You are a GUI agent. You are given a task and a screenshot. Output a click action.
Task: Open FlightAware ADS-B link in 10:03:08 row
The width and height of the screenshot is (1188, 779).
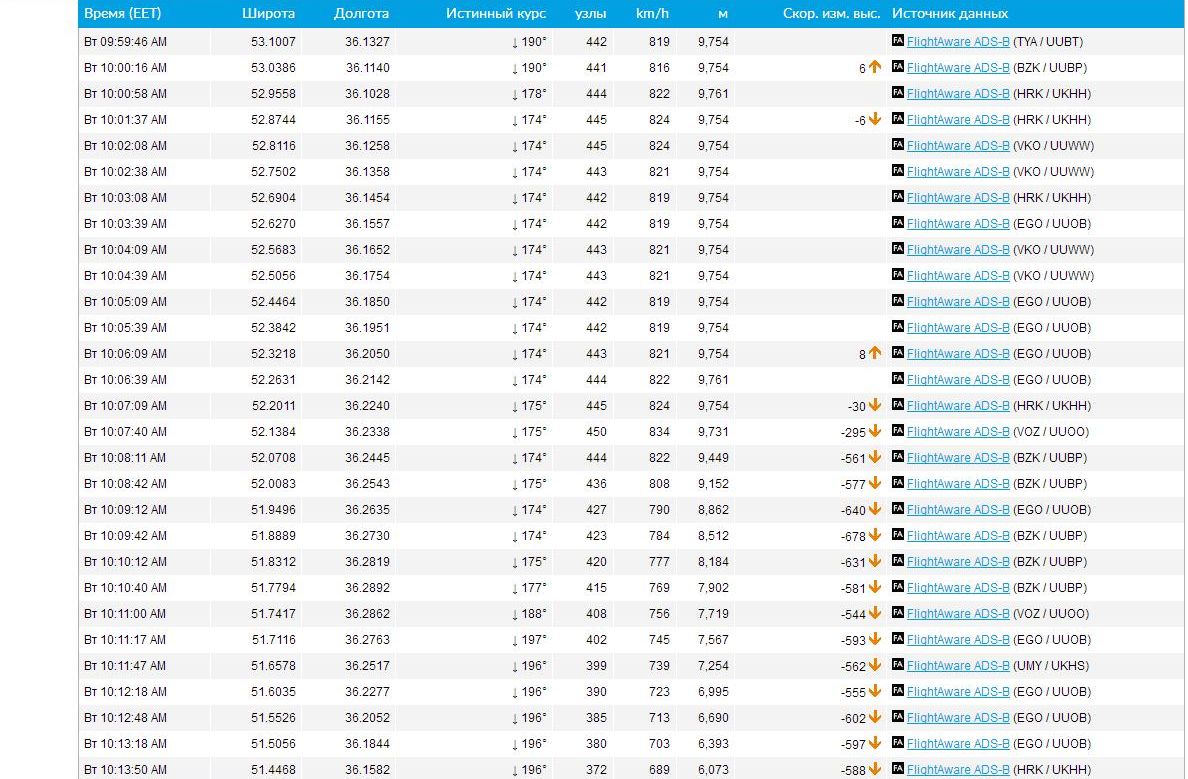958,198
